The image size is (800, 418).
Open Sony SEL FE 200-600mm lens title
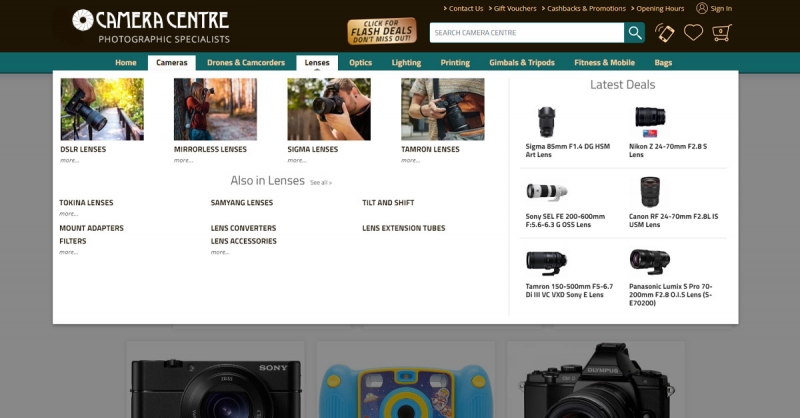[565, 220]
